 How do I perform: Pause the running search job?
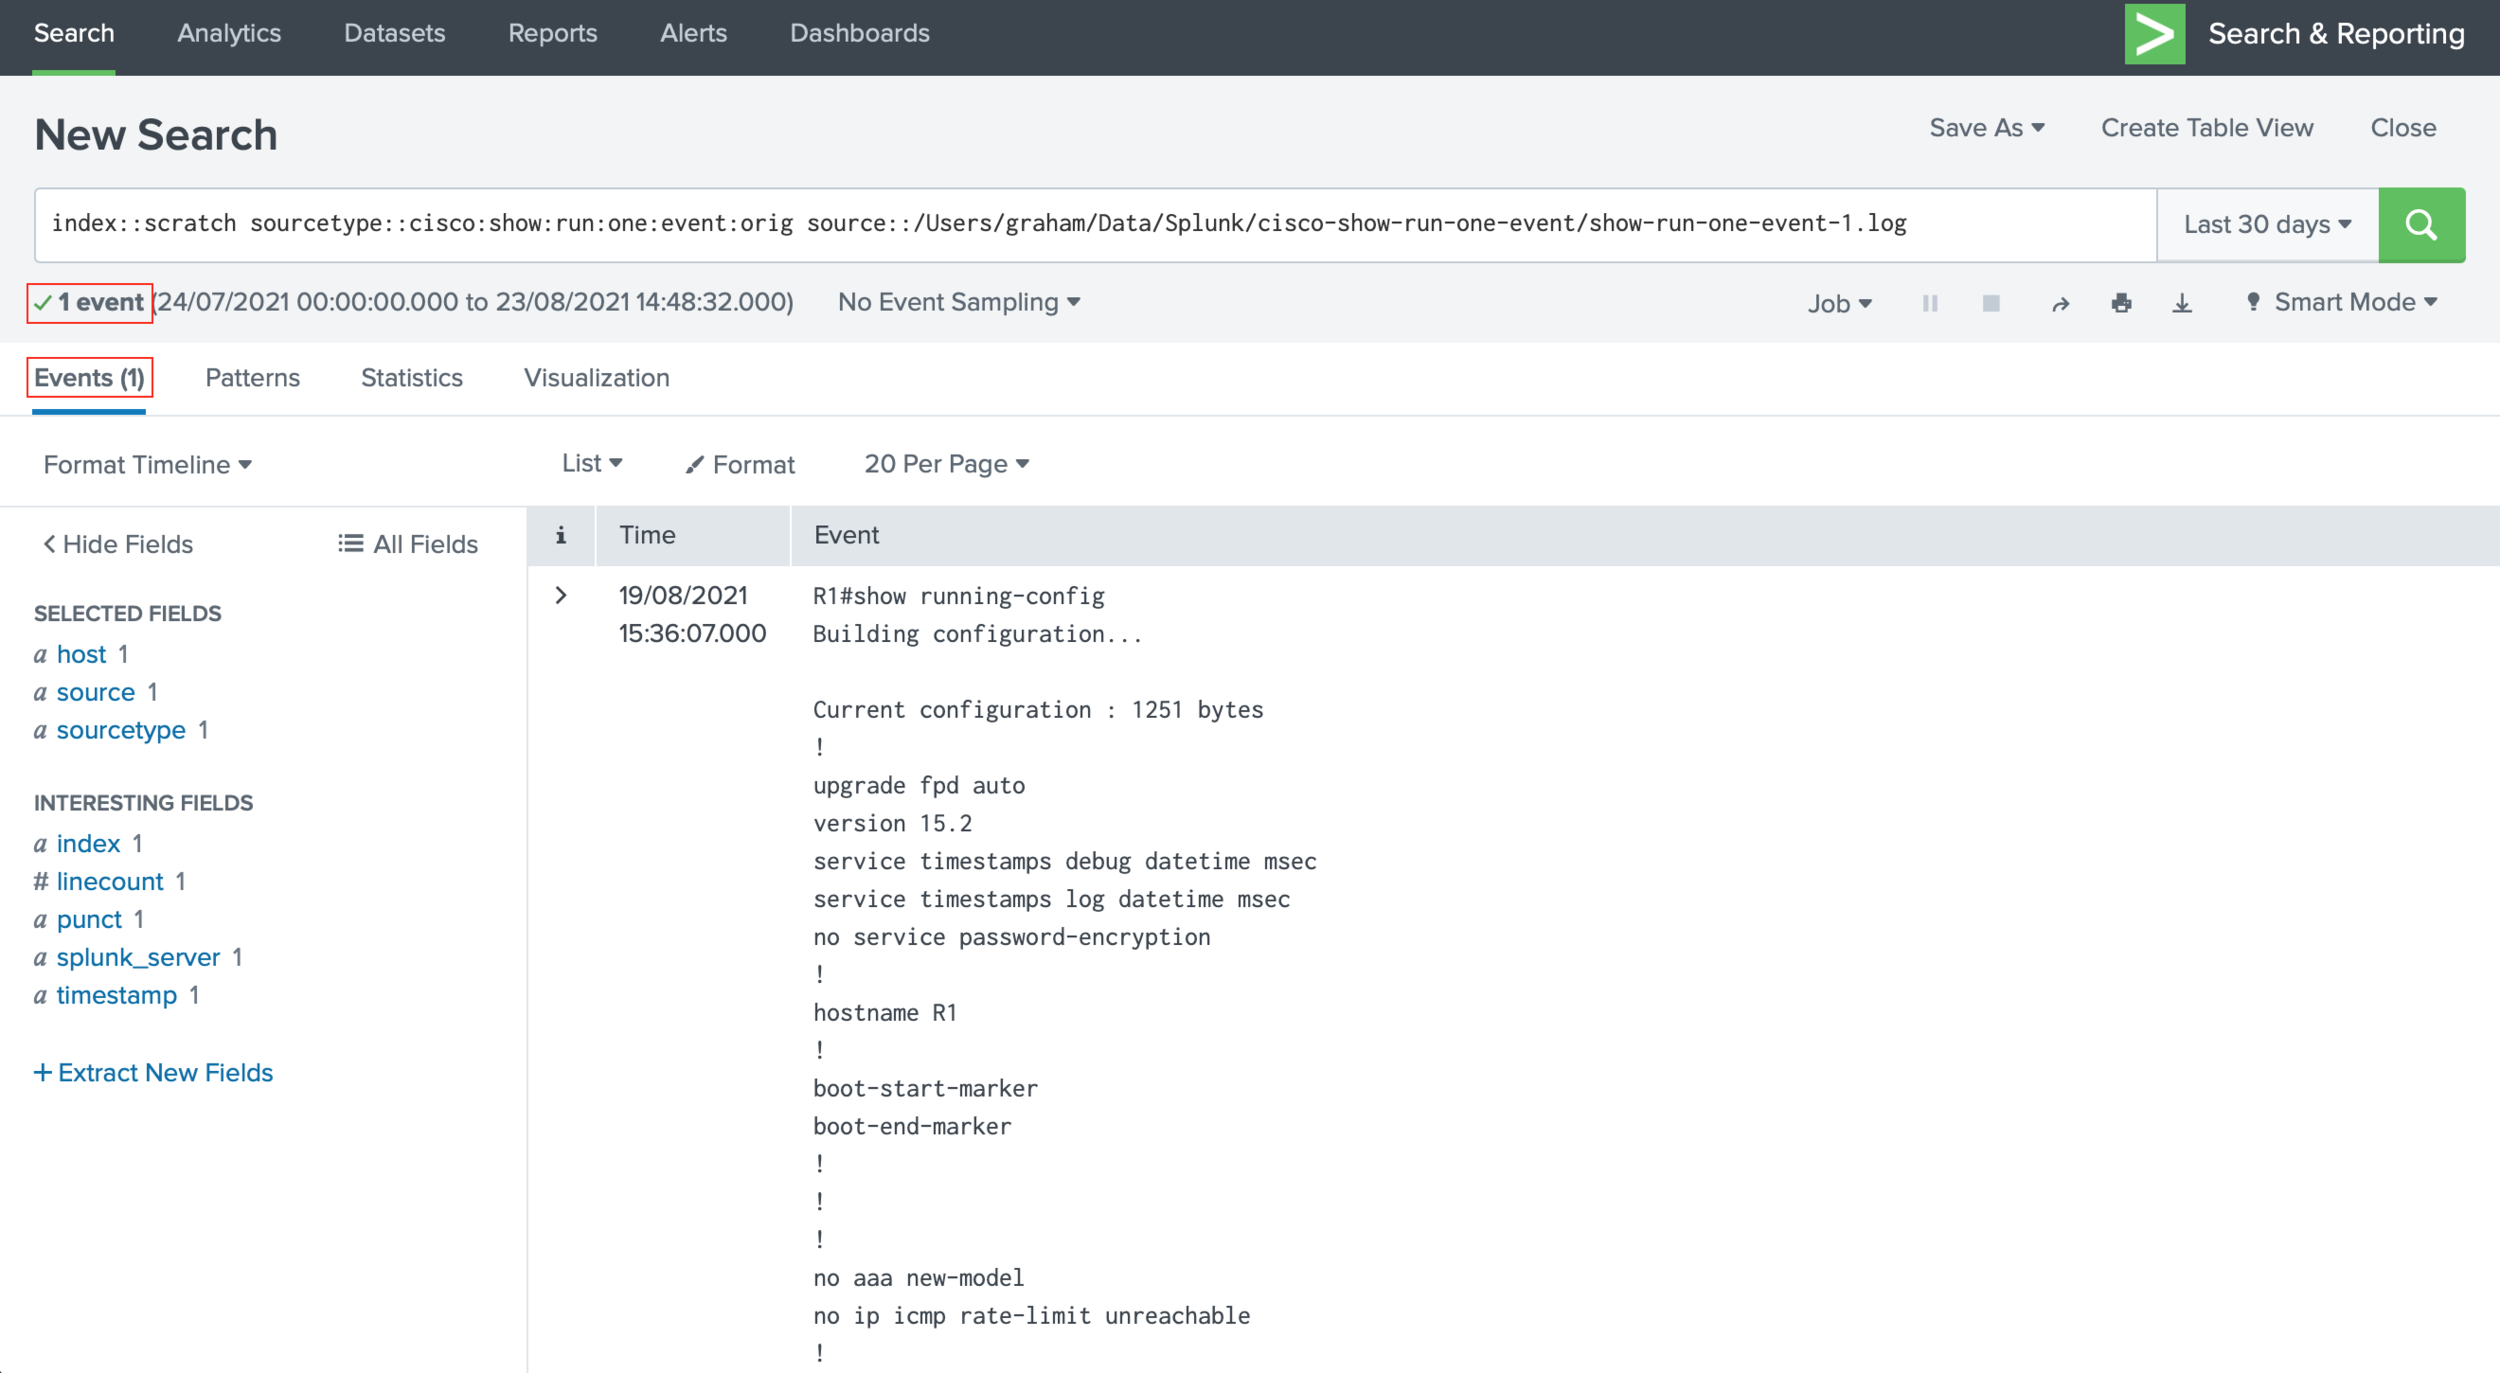(1930, 303)
